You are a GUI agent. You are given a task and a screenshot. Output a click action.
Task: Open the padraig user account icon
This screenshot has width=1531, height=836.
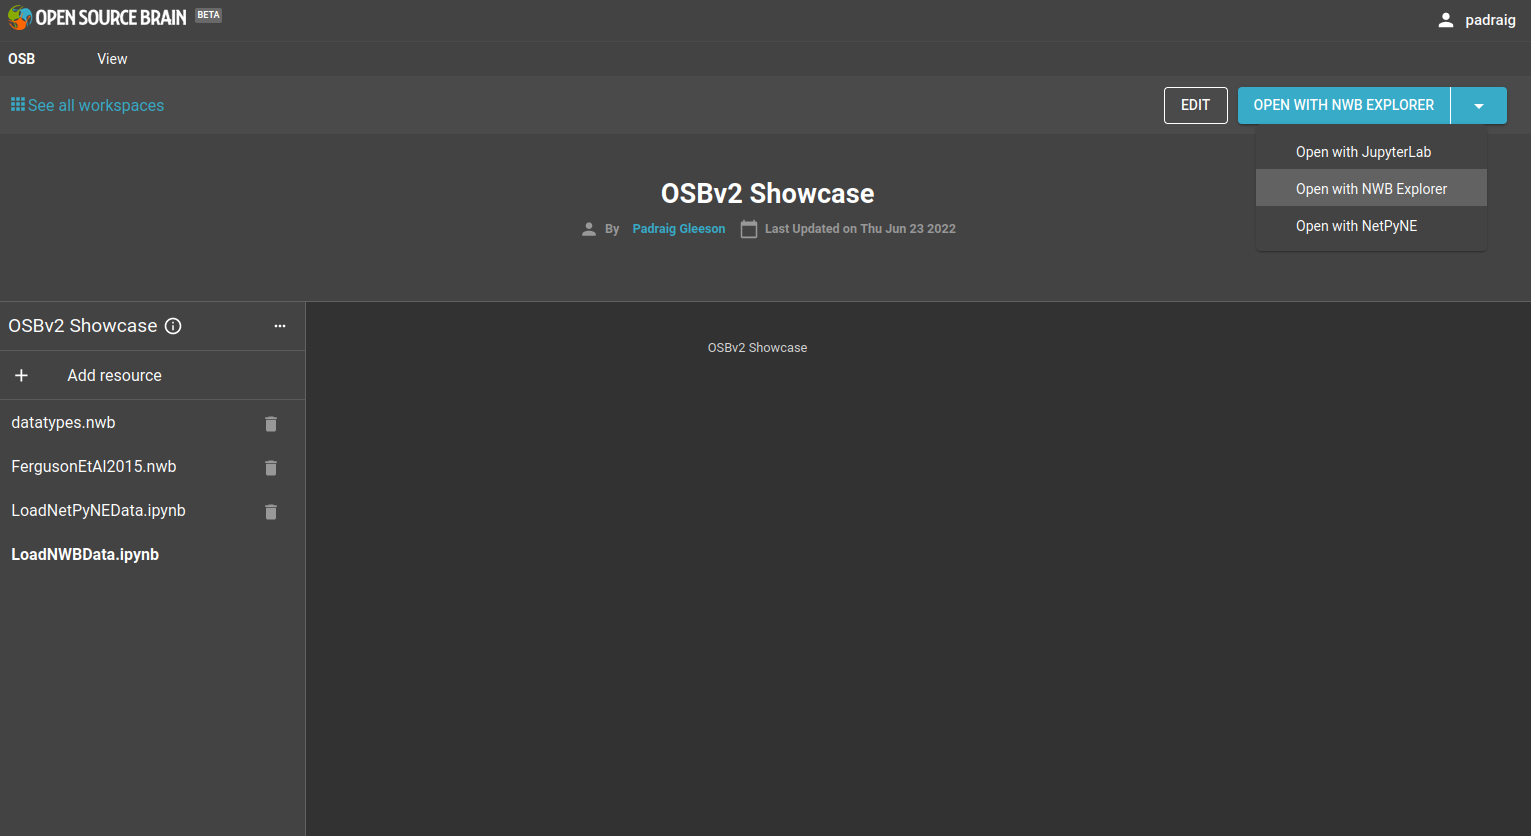point(1445,20)
